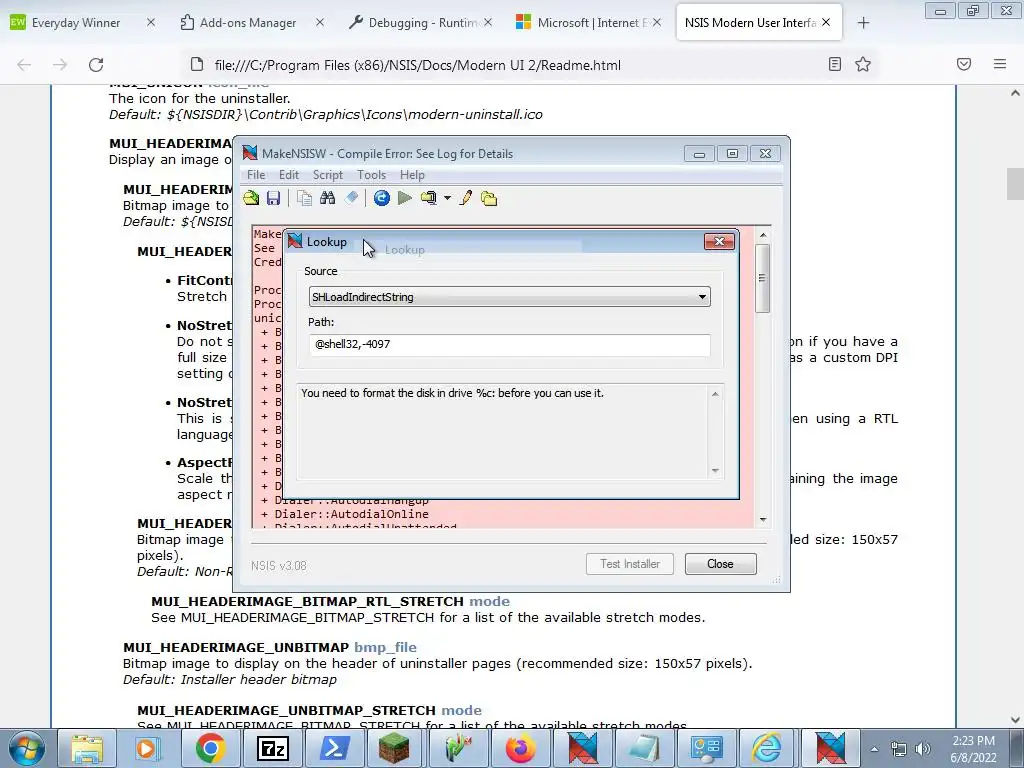Close the Add-ons Manager tab
The width and height of the screenshot is (1024, 768).
click(x=319, y=23)
